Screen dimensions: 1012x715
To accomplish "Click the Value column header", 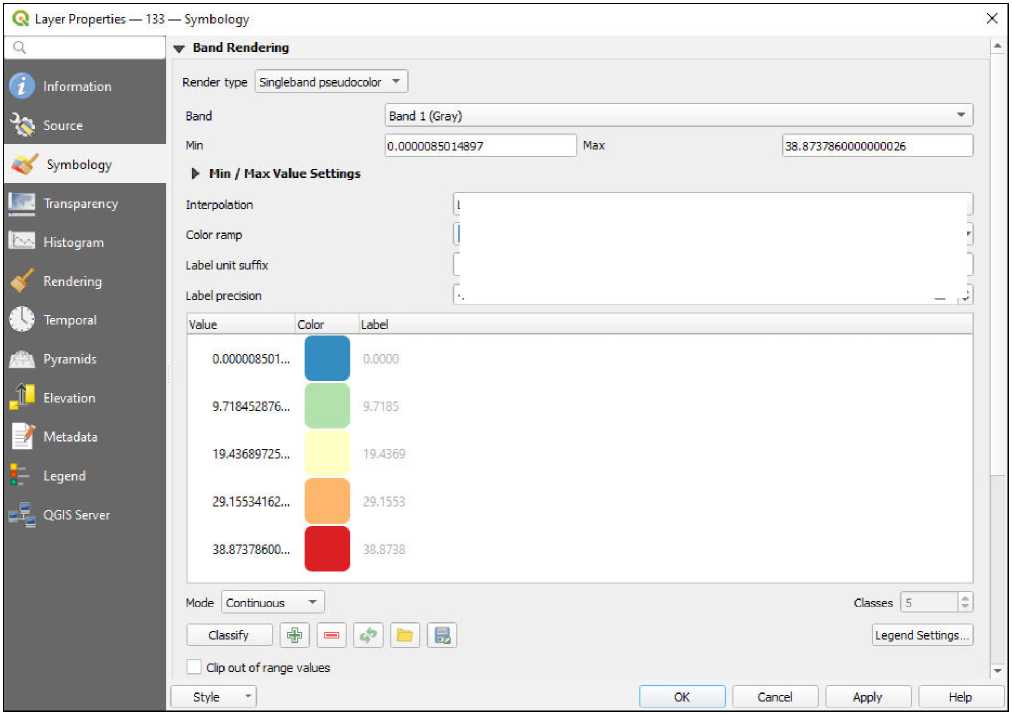I will point(241,325).
